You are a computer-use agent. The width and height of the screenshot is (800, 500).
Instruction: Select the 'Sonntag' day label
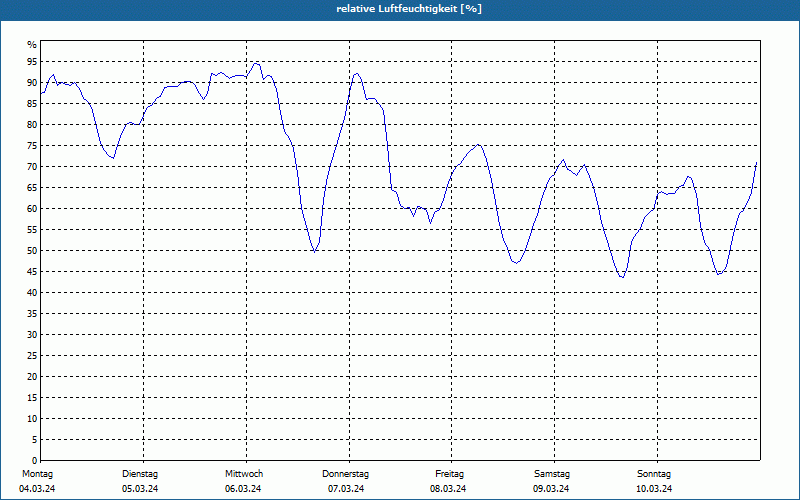(x=654, y=474)
